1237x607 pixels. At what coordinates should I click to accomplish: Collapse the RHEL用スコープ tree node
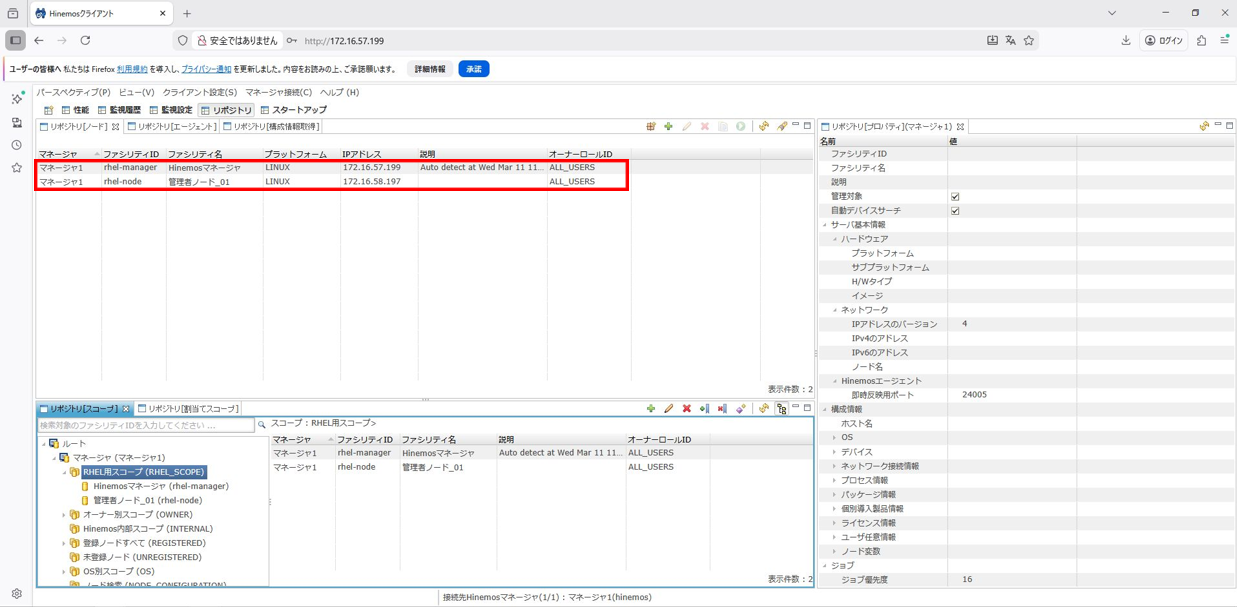(x=64, y=472)
